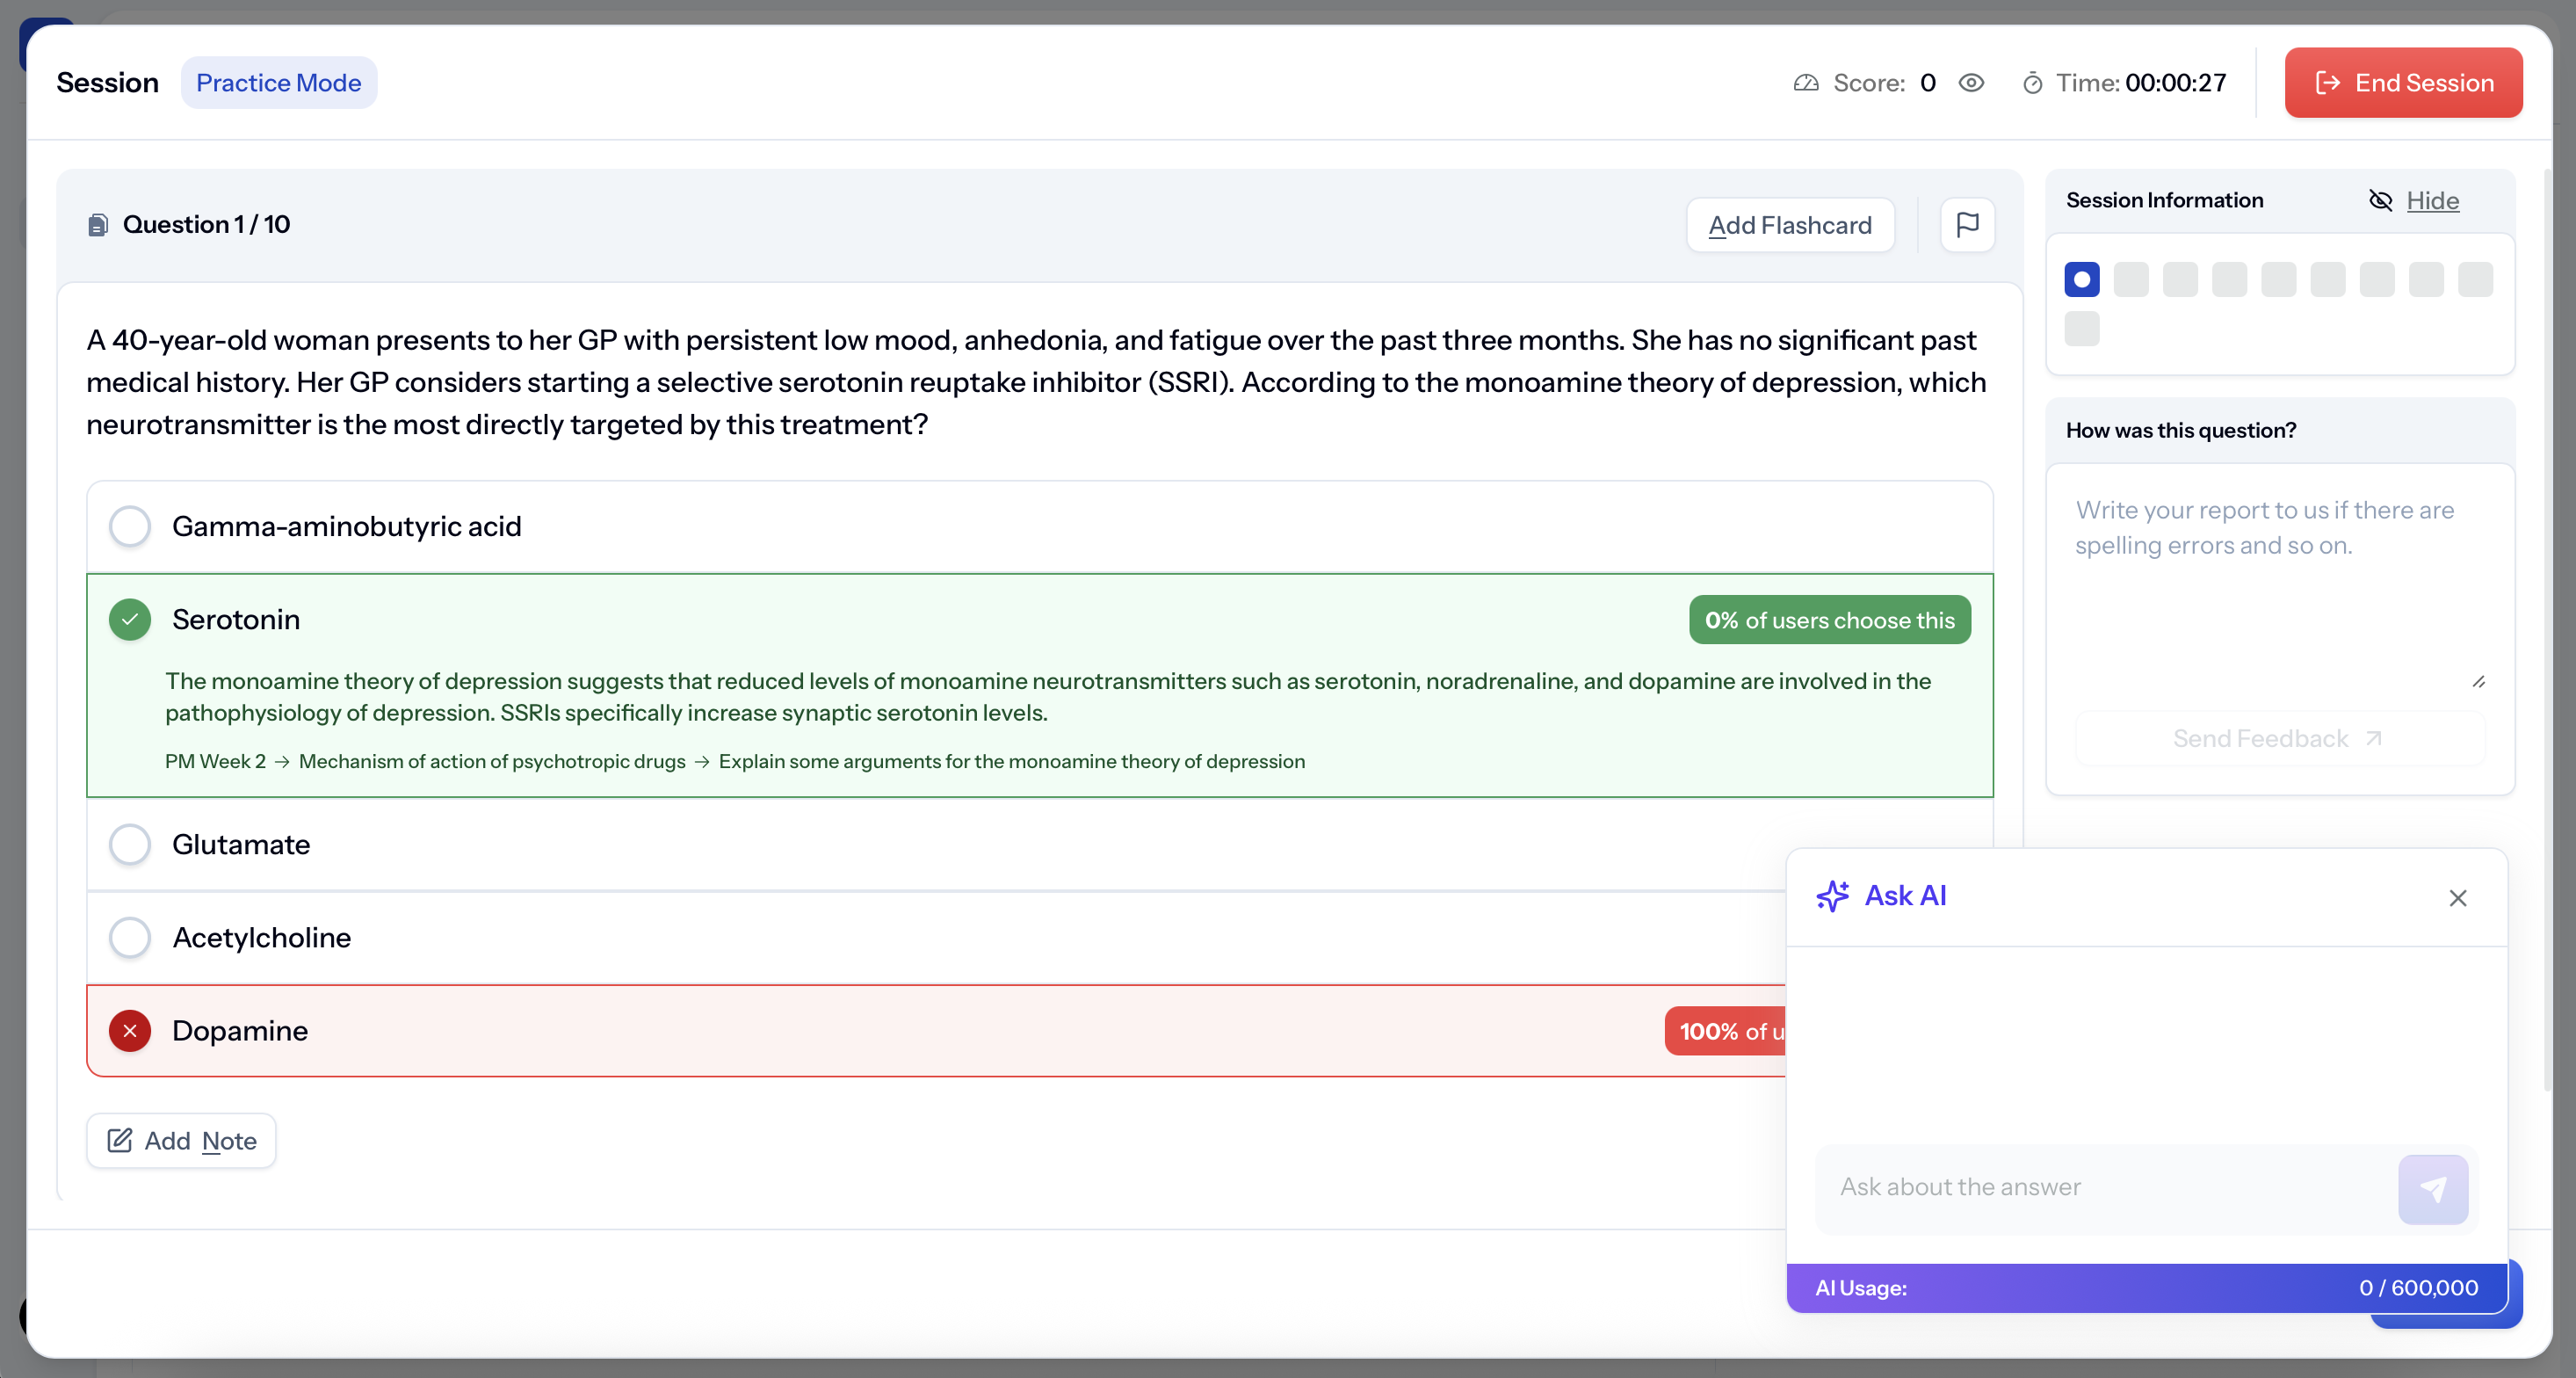Toggle score visibility eye icon
This screenshot has height=1378, width=2576.
point(1971,83)
